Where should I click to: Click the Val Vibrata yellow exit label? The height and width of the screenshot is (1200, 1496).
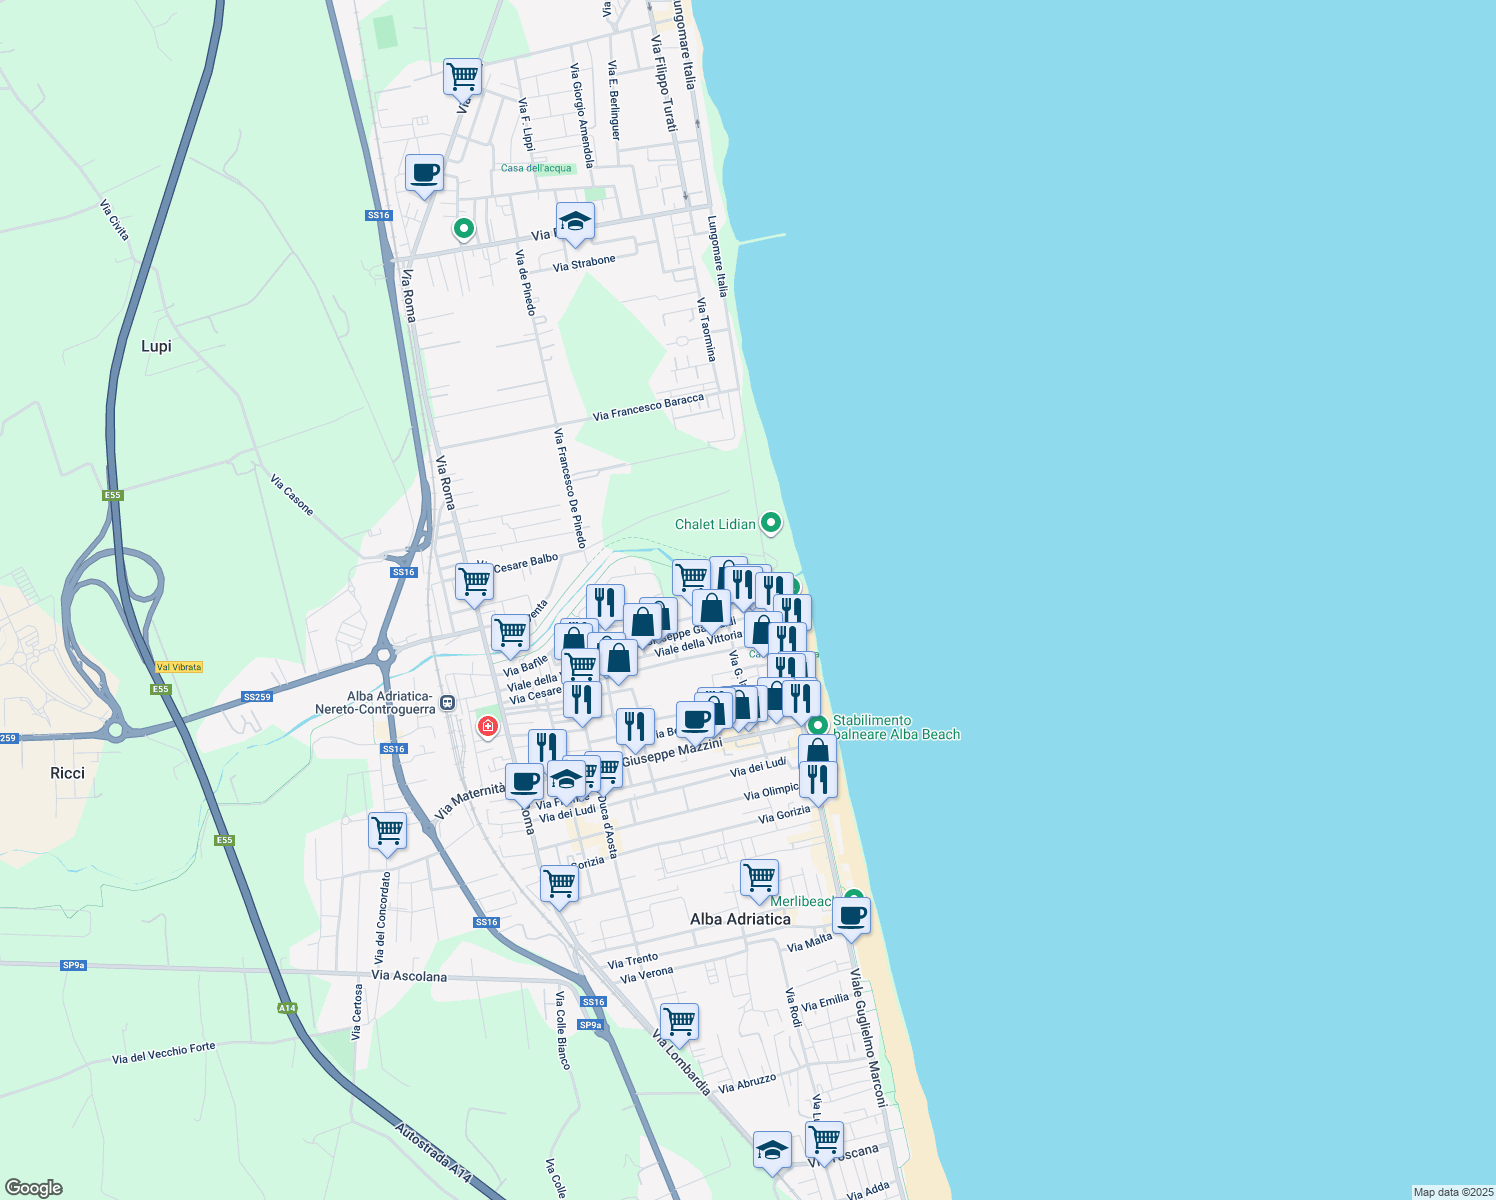click(x=179, y=667)
